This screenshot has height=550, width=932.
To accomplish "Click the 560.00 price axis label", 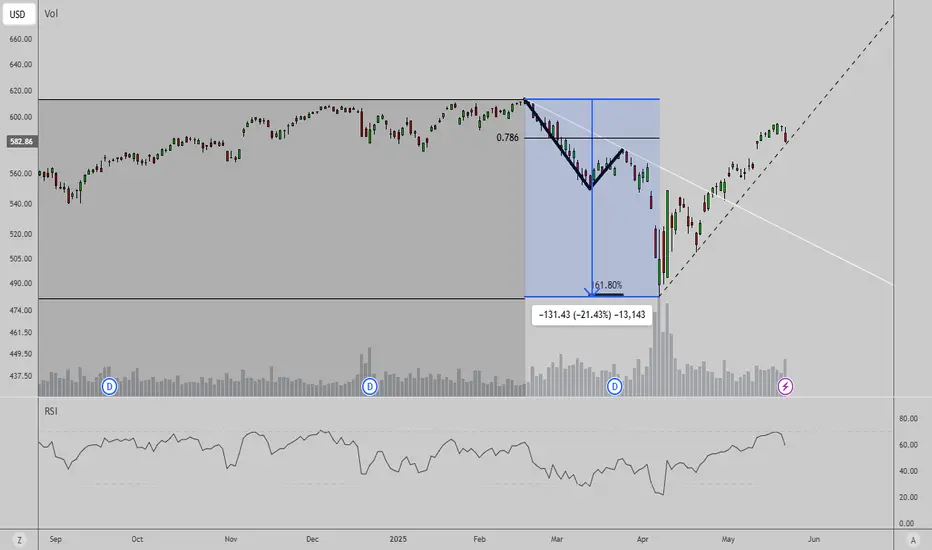I will (x=21, y=174).
